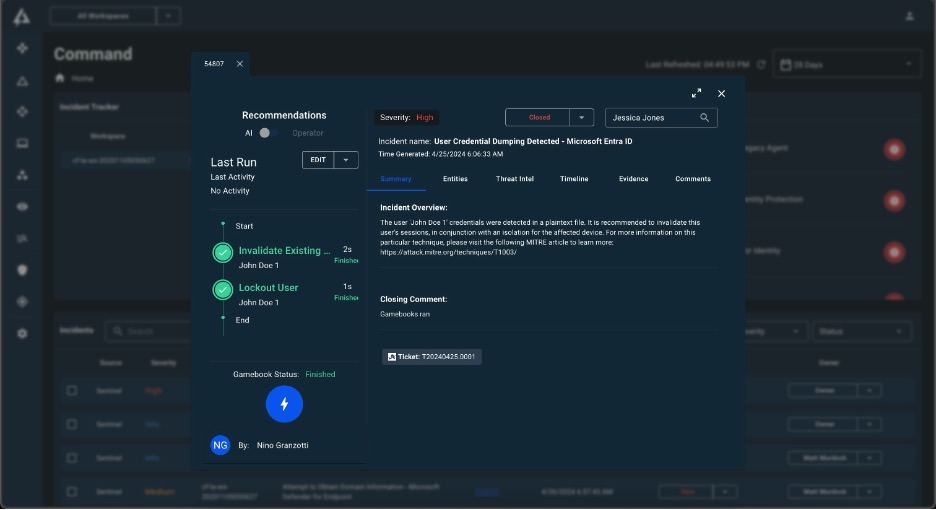Image resolution: width=936 pixels, height=510 pixels.
Task: Switch to the Entities tab
Action: pyautogui.click(x=455, y=179)
